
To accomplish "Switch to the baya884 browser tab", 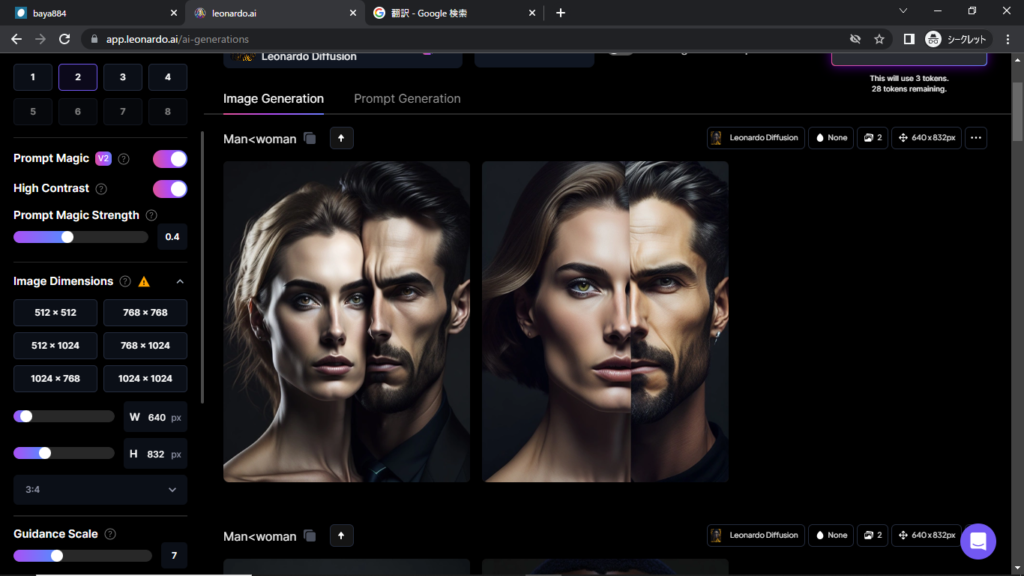I will (90, 13).
